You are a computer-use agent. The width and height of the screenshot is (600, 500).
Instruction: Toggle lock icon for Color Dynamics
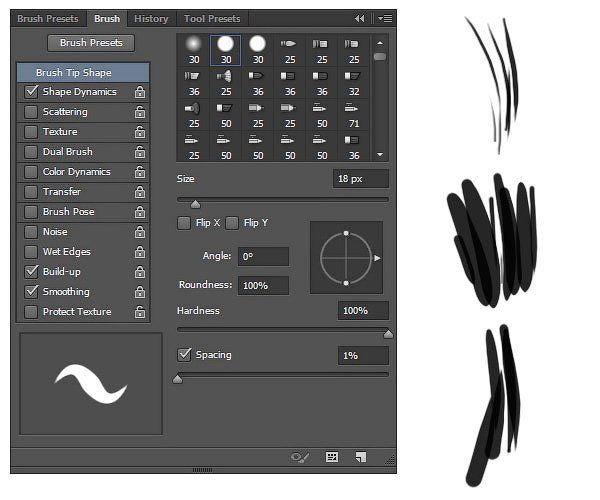point(140,172)
